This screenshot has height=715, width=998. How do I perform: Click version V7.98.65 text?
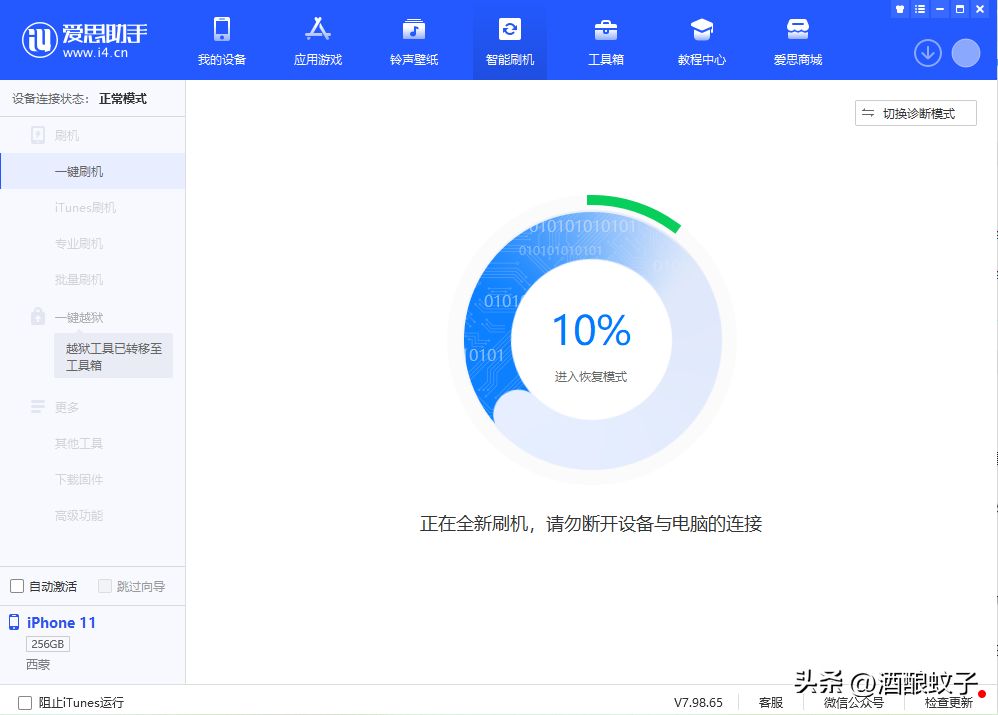tap(698, 702)
